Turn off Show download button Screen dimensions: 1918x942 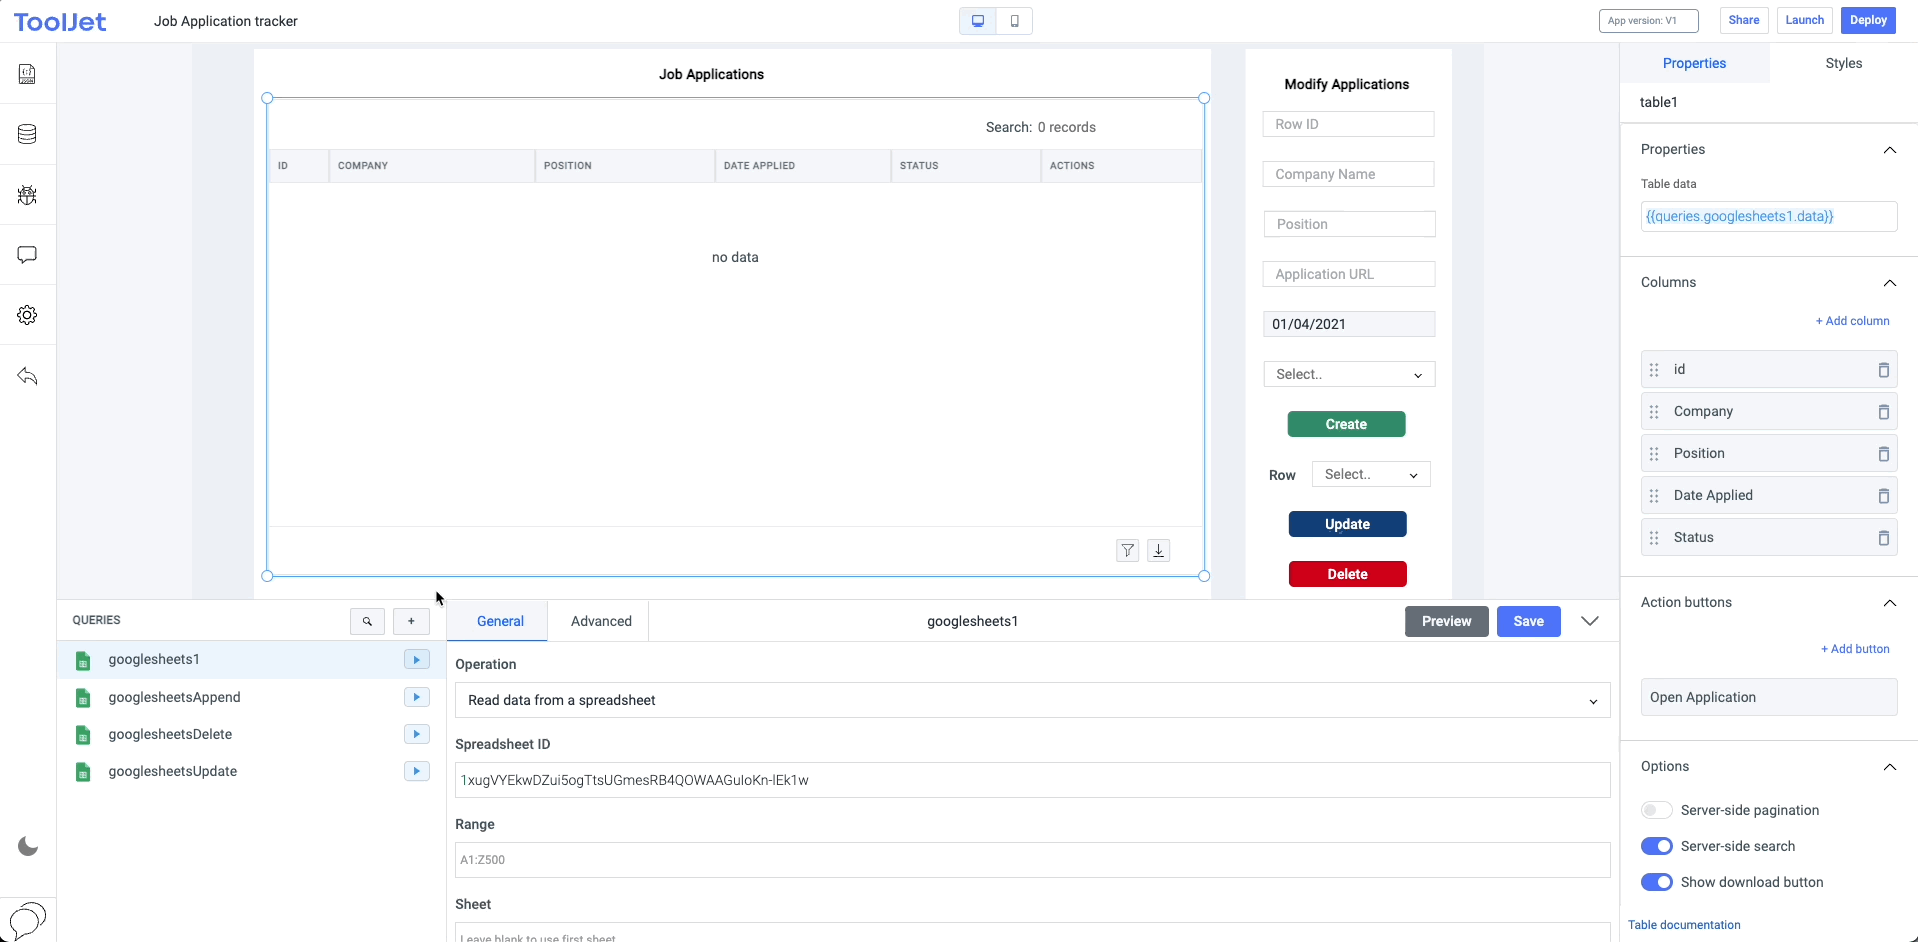1656,881
